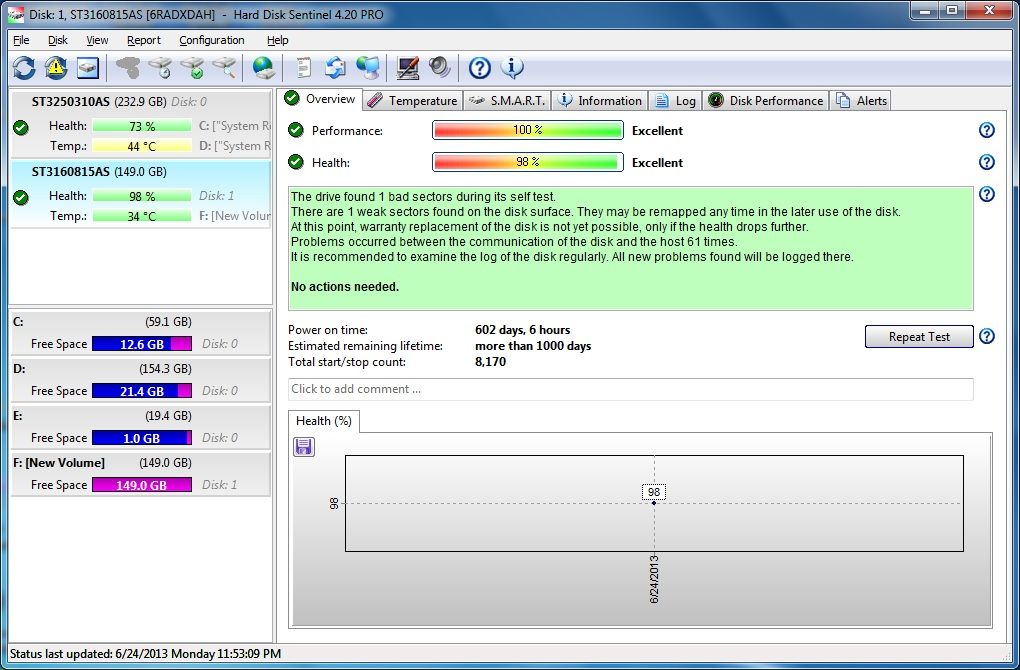This screenshot has height=670, width=1020.
Task: Select the Health (%) graph tab
Action: click(x=324, y=421)
